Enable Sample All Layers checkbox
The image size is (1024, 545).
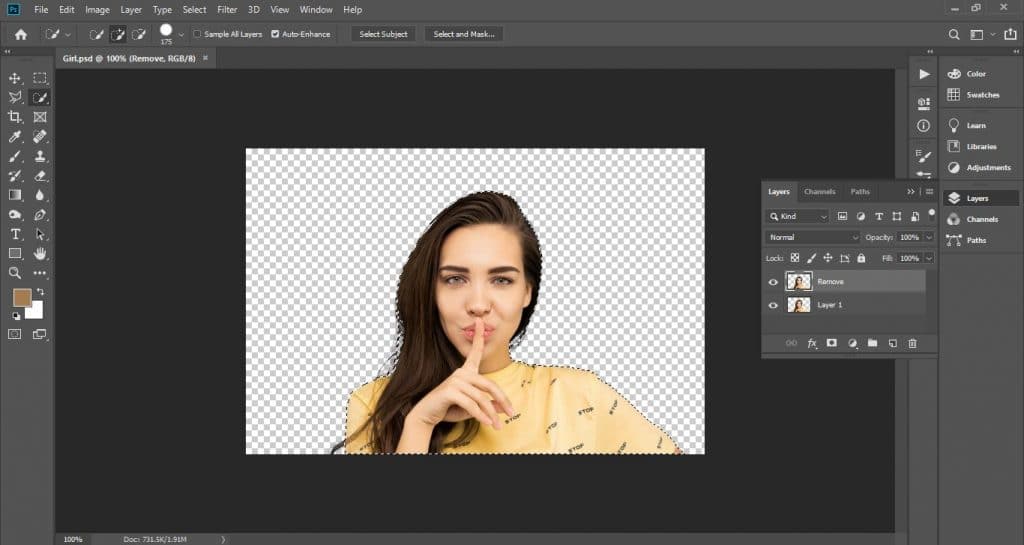pos(197,34)
